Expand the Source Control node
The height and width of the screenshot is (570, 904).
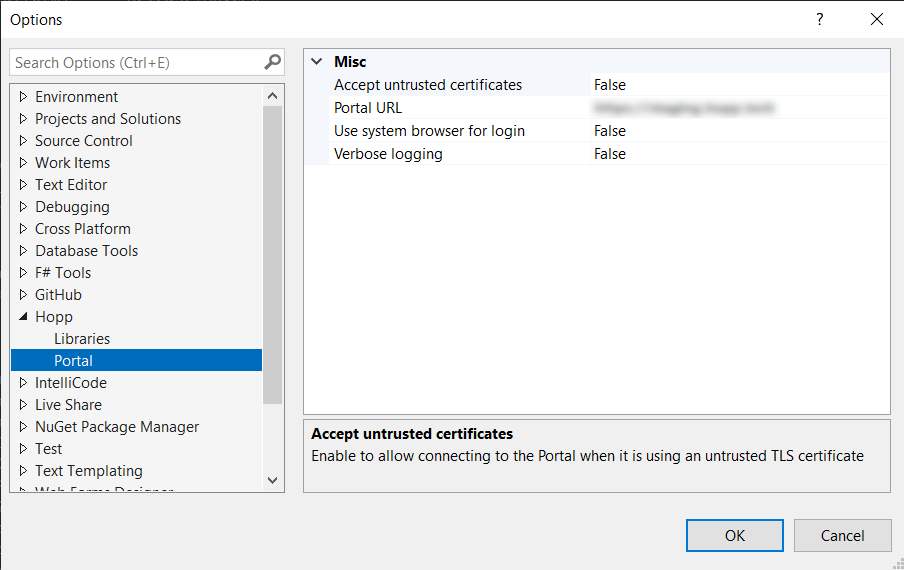(23, 140)
